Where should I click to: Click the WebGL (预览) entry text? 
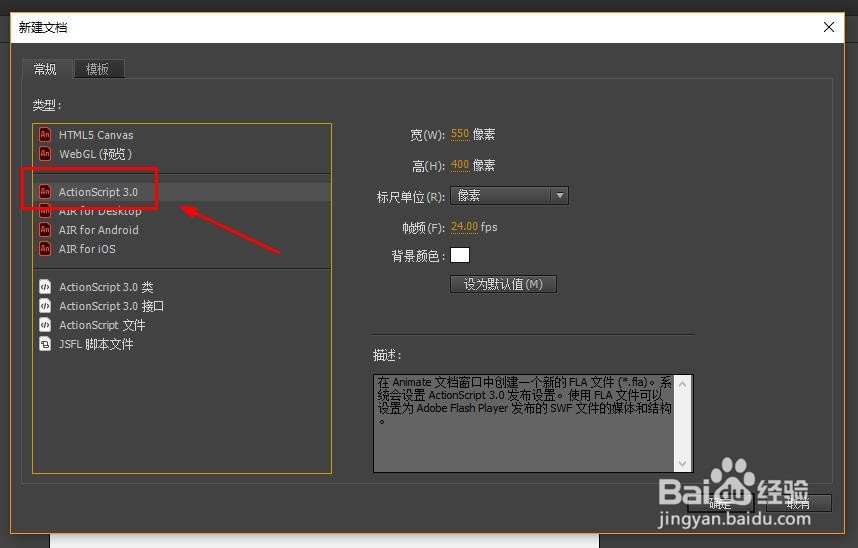point(95,154)
